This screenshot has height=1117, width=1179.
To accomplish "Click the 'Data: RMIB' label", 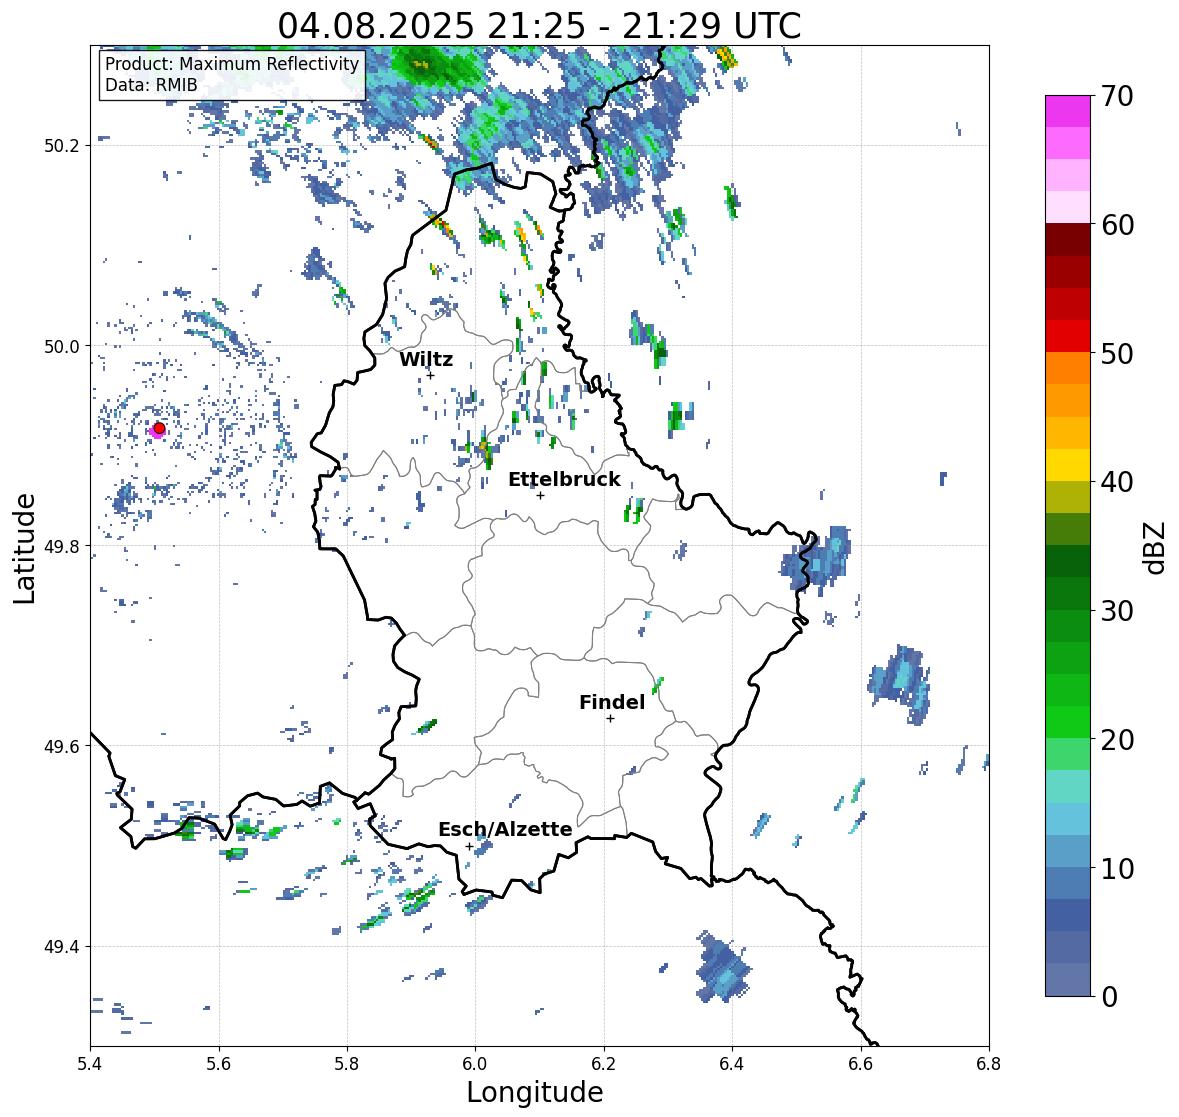I will click(151, 85).
